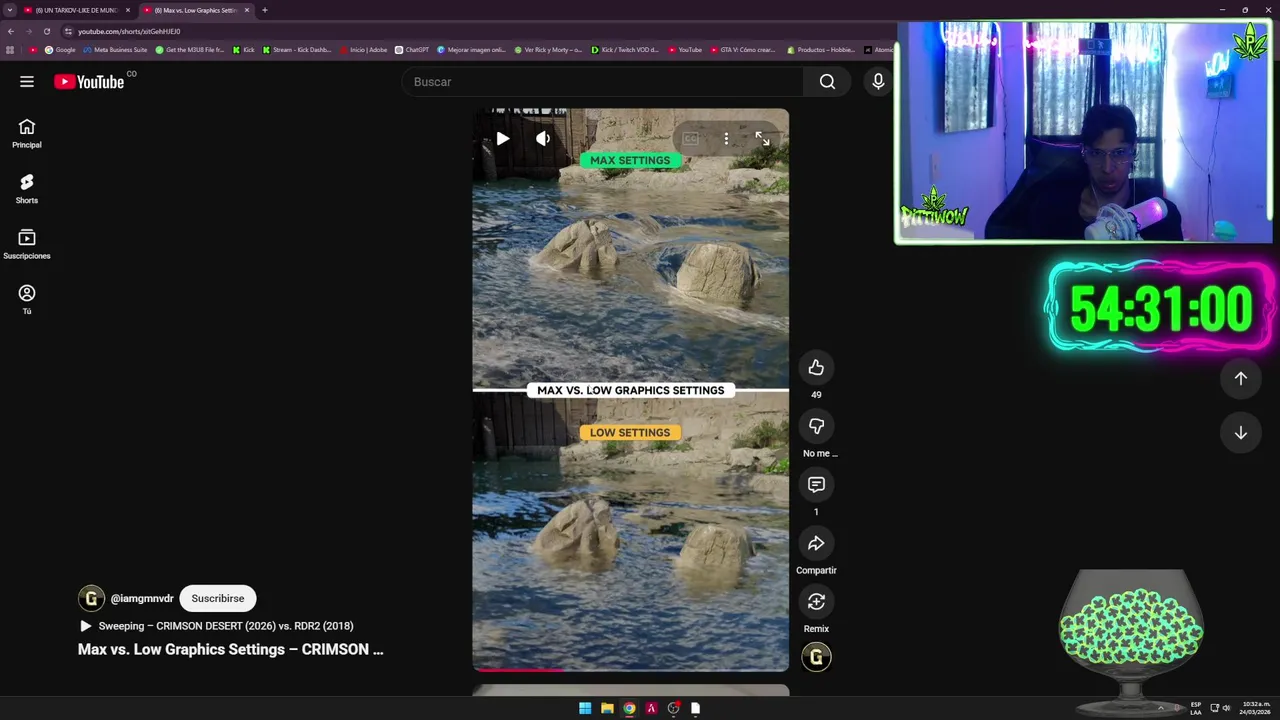This screenshot has width=1280, height=720.
Task: Open Suscripciones in the sidebar
Action: click(27, 245)
